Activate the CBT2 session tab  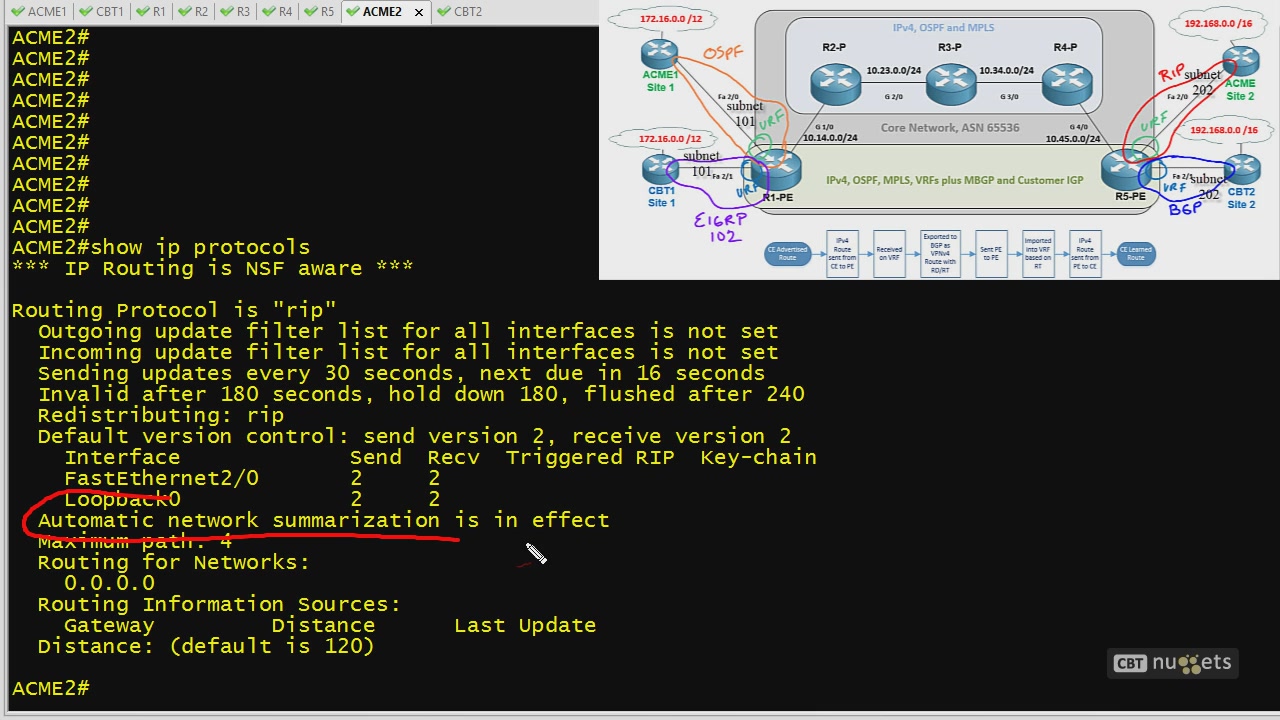(459, 12)
